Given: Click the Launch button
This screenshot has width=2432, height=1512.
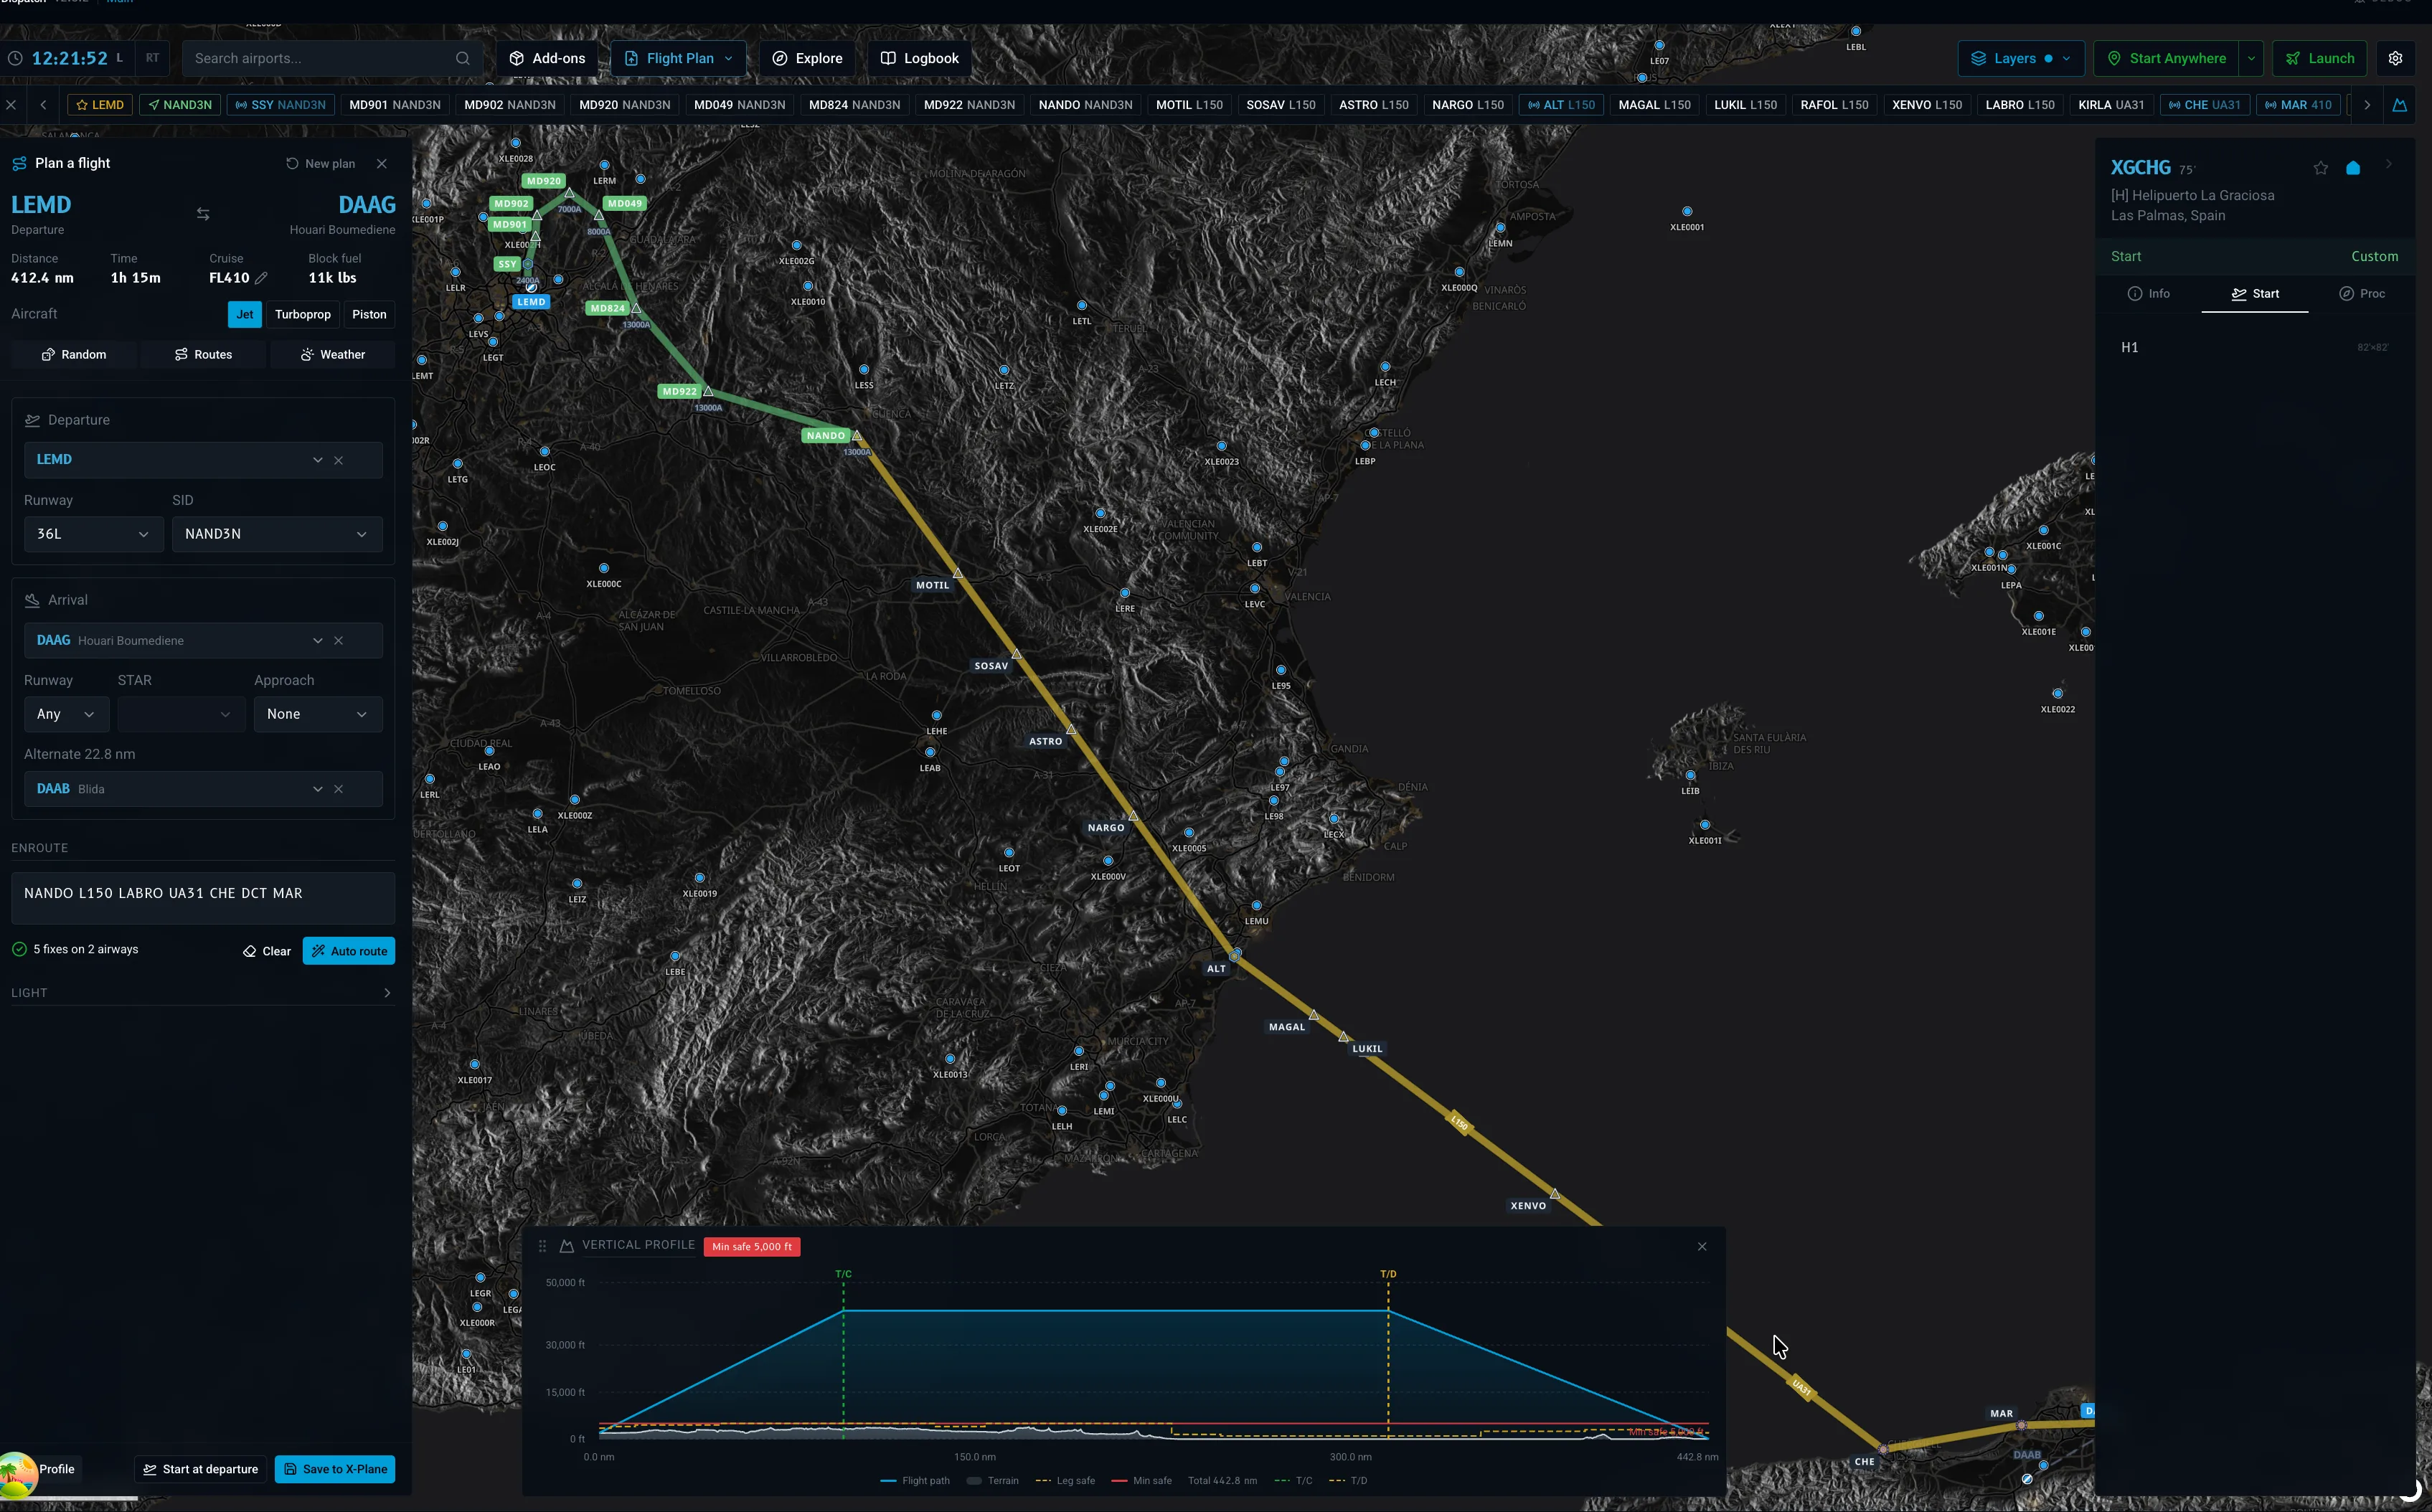Looking at the screenshot, I should [2319, 58].
